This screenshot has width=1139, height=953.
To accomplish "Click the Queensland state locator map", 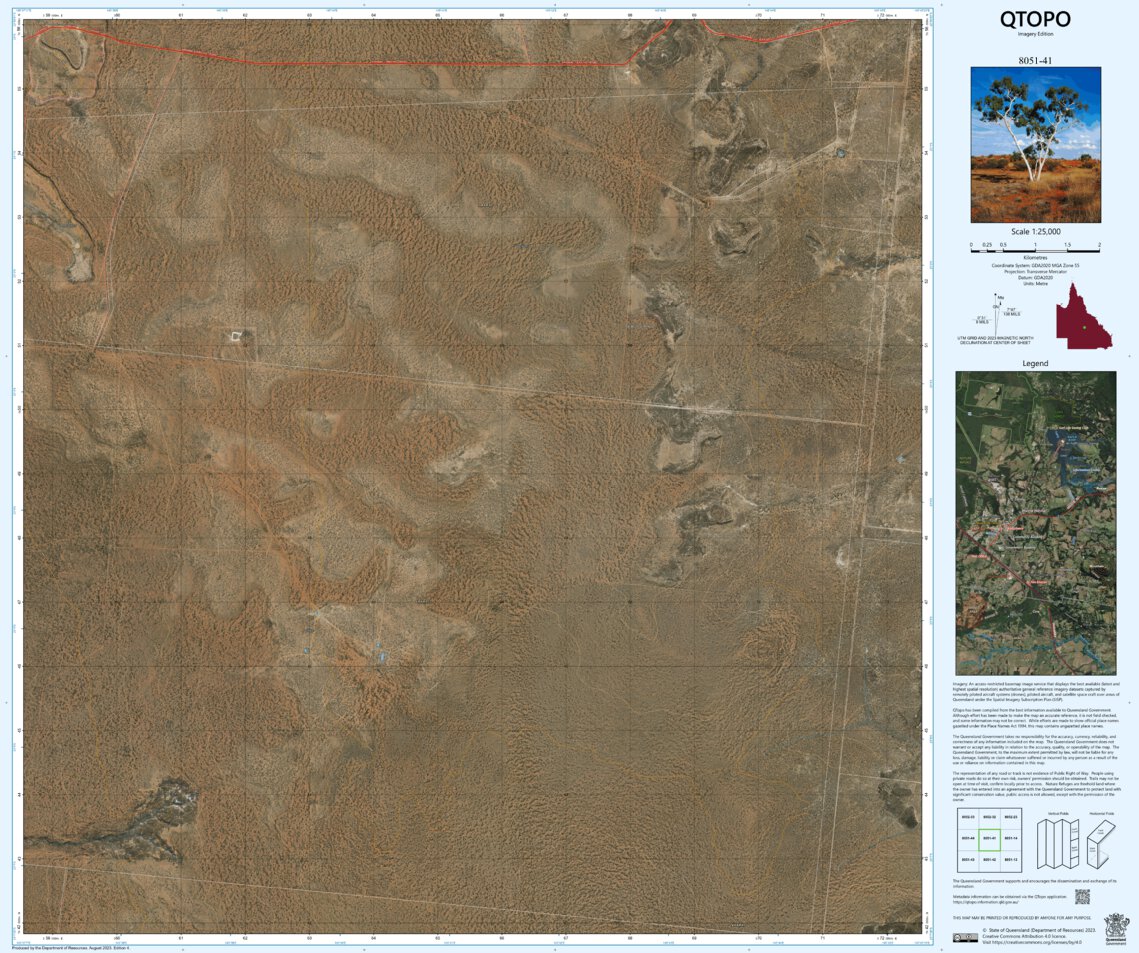I will click(1084, 317).
